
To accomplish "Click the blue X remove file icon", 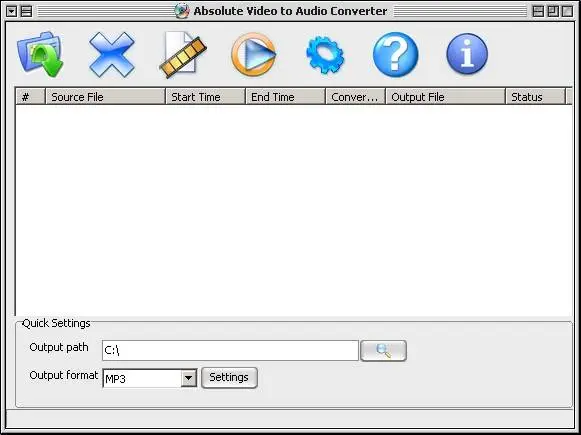I will pyautogui.click(x=112, y=54).
